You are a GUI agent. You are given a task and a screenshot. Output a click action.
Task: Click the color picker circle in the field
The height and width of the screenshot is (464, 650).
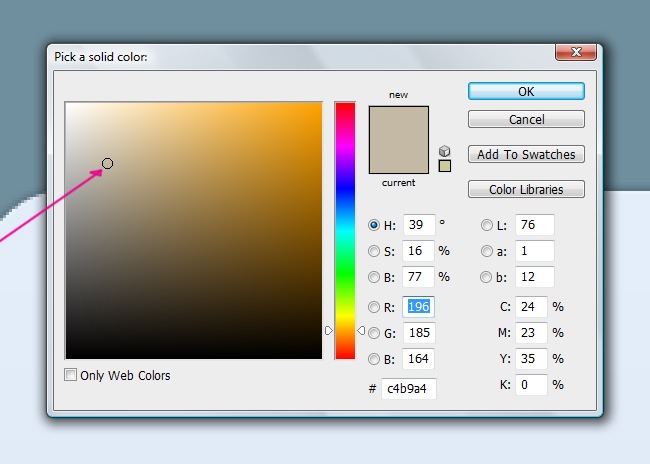pyautogui.click(x=108, y=163)
